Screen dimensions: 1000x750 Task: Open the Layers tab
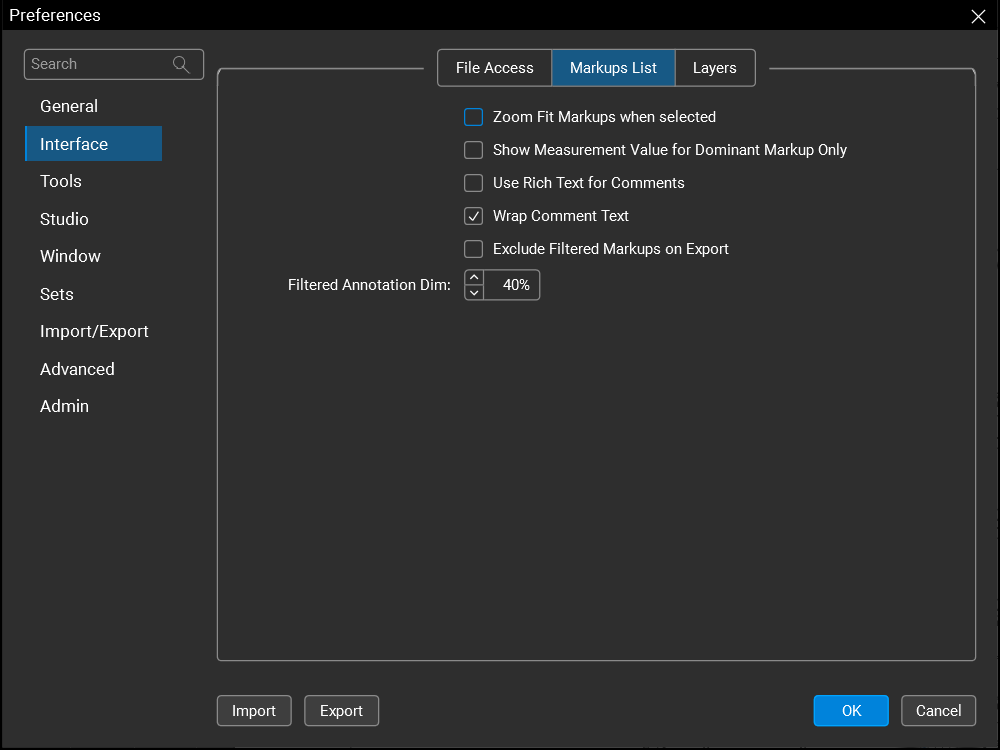(x=714, y=68)
